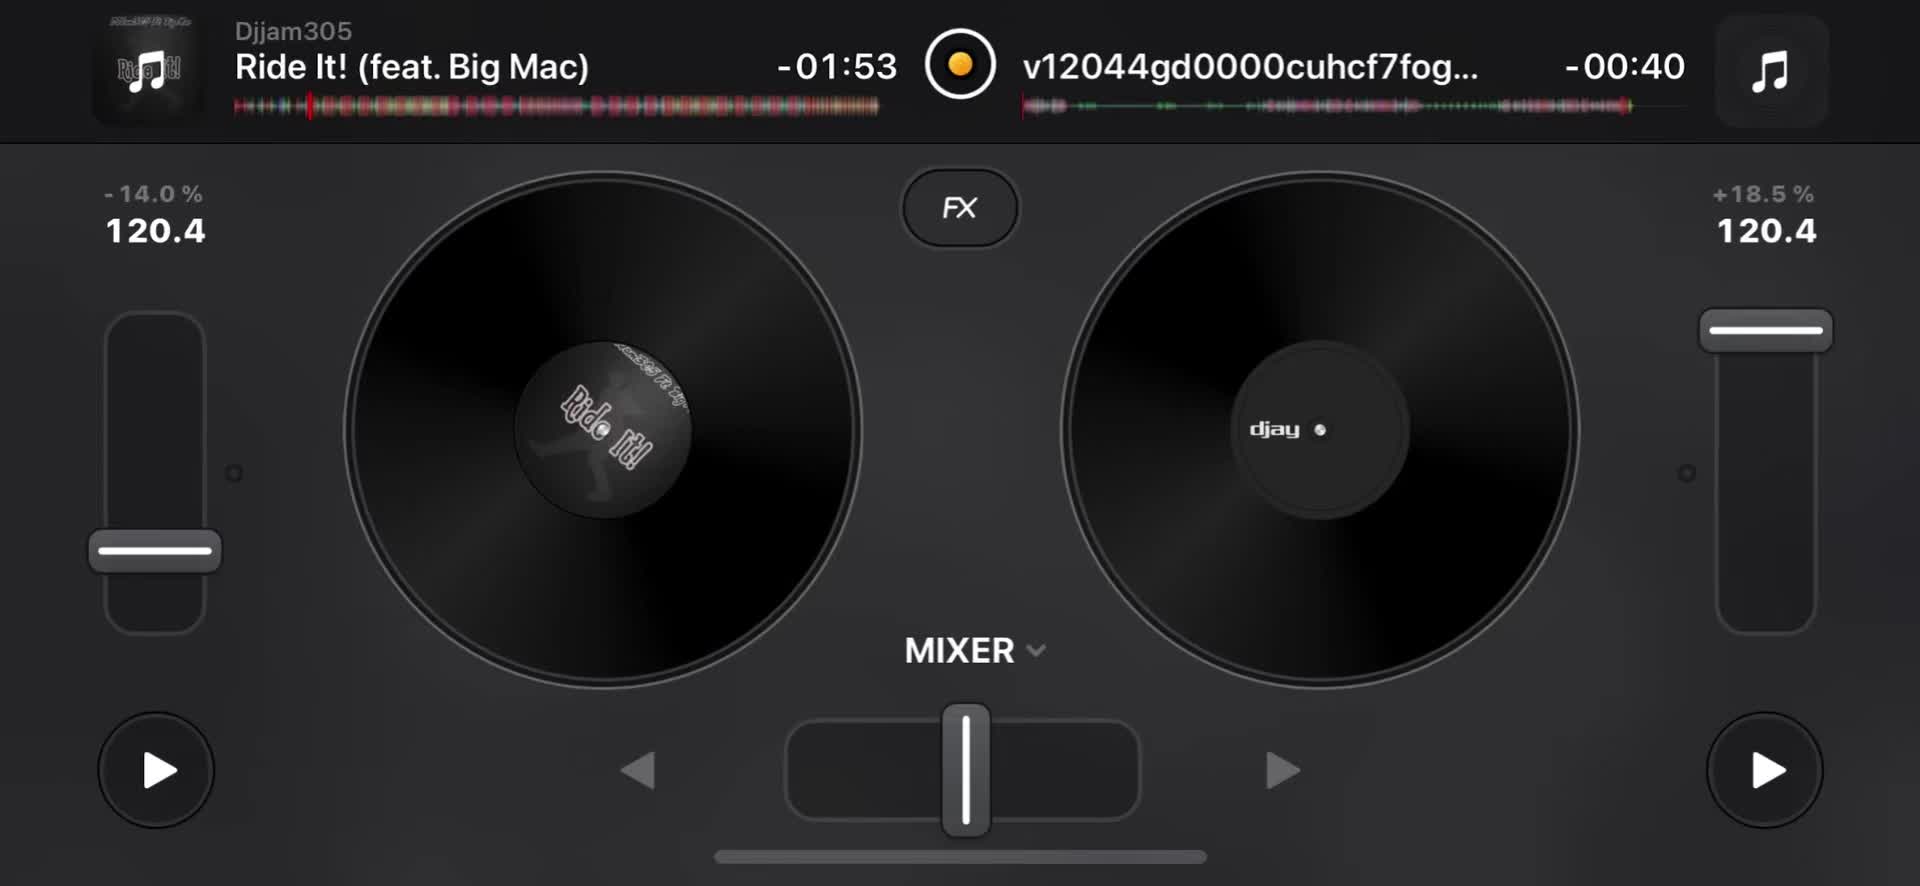The height and width of the screenshot is (886, 1920).
Task: Expand the MIXER dropdown menu
Action: point(975,650)
